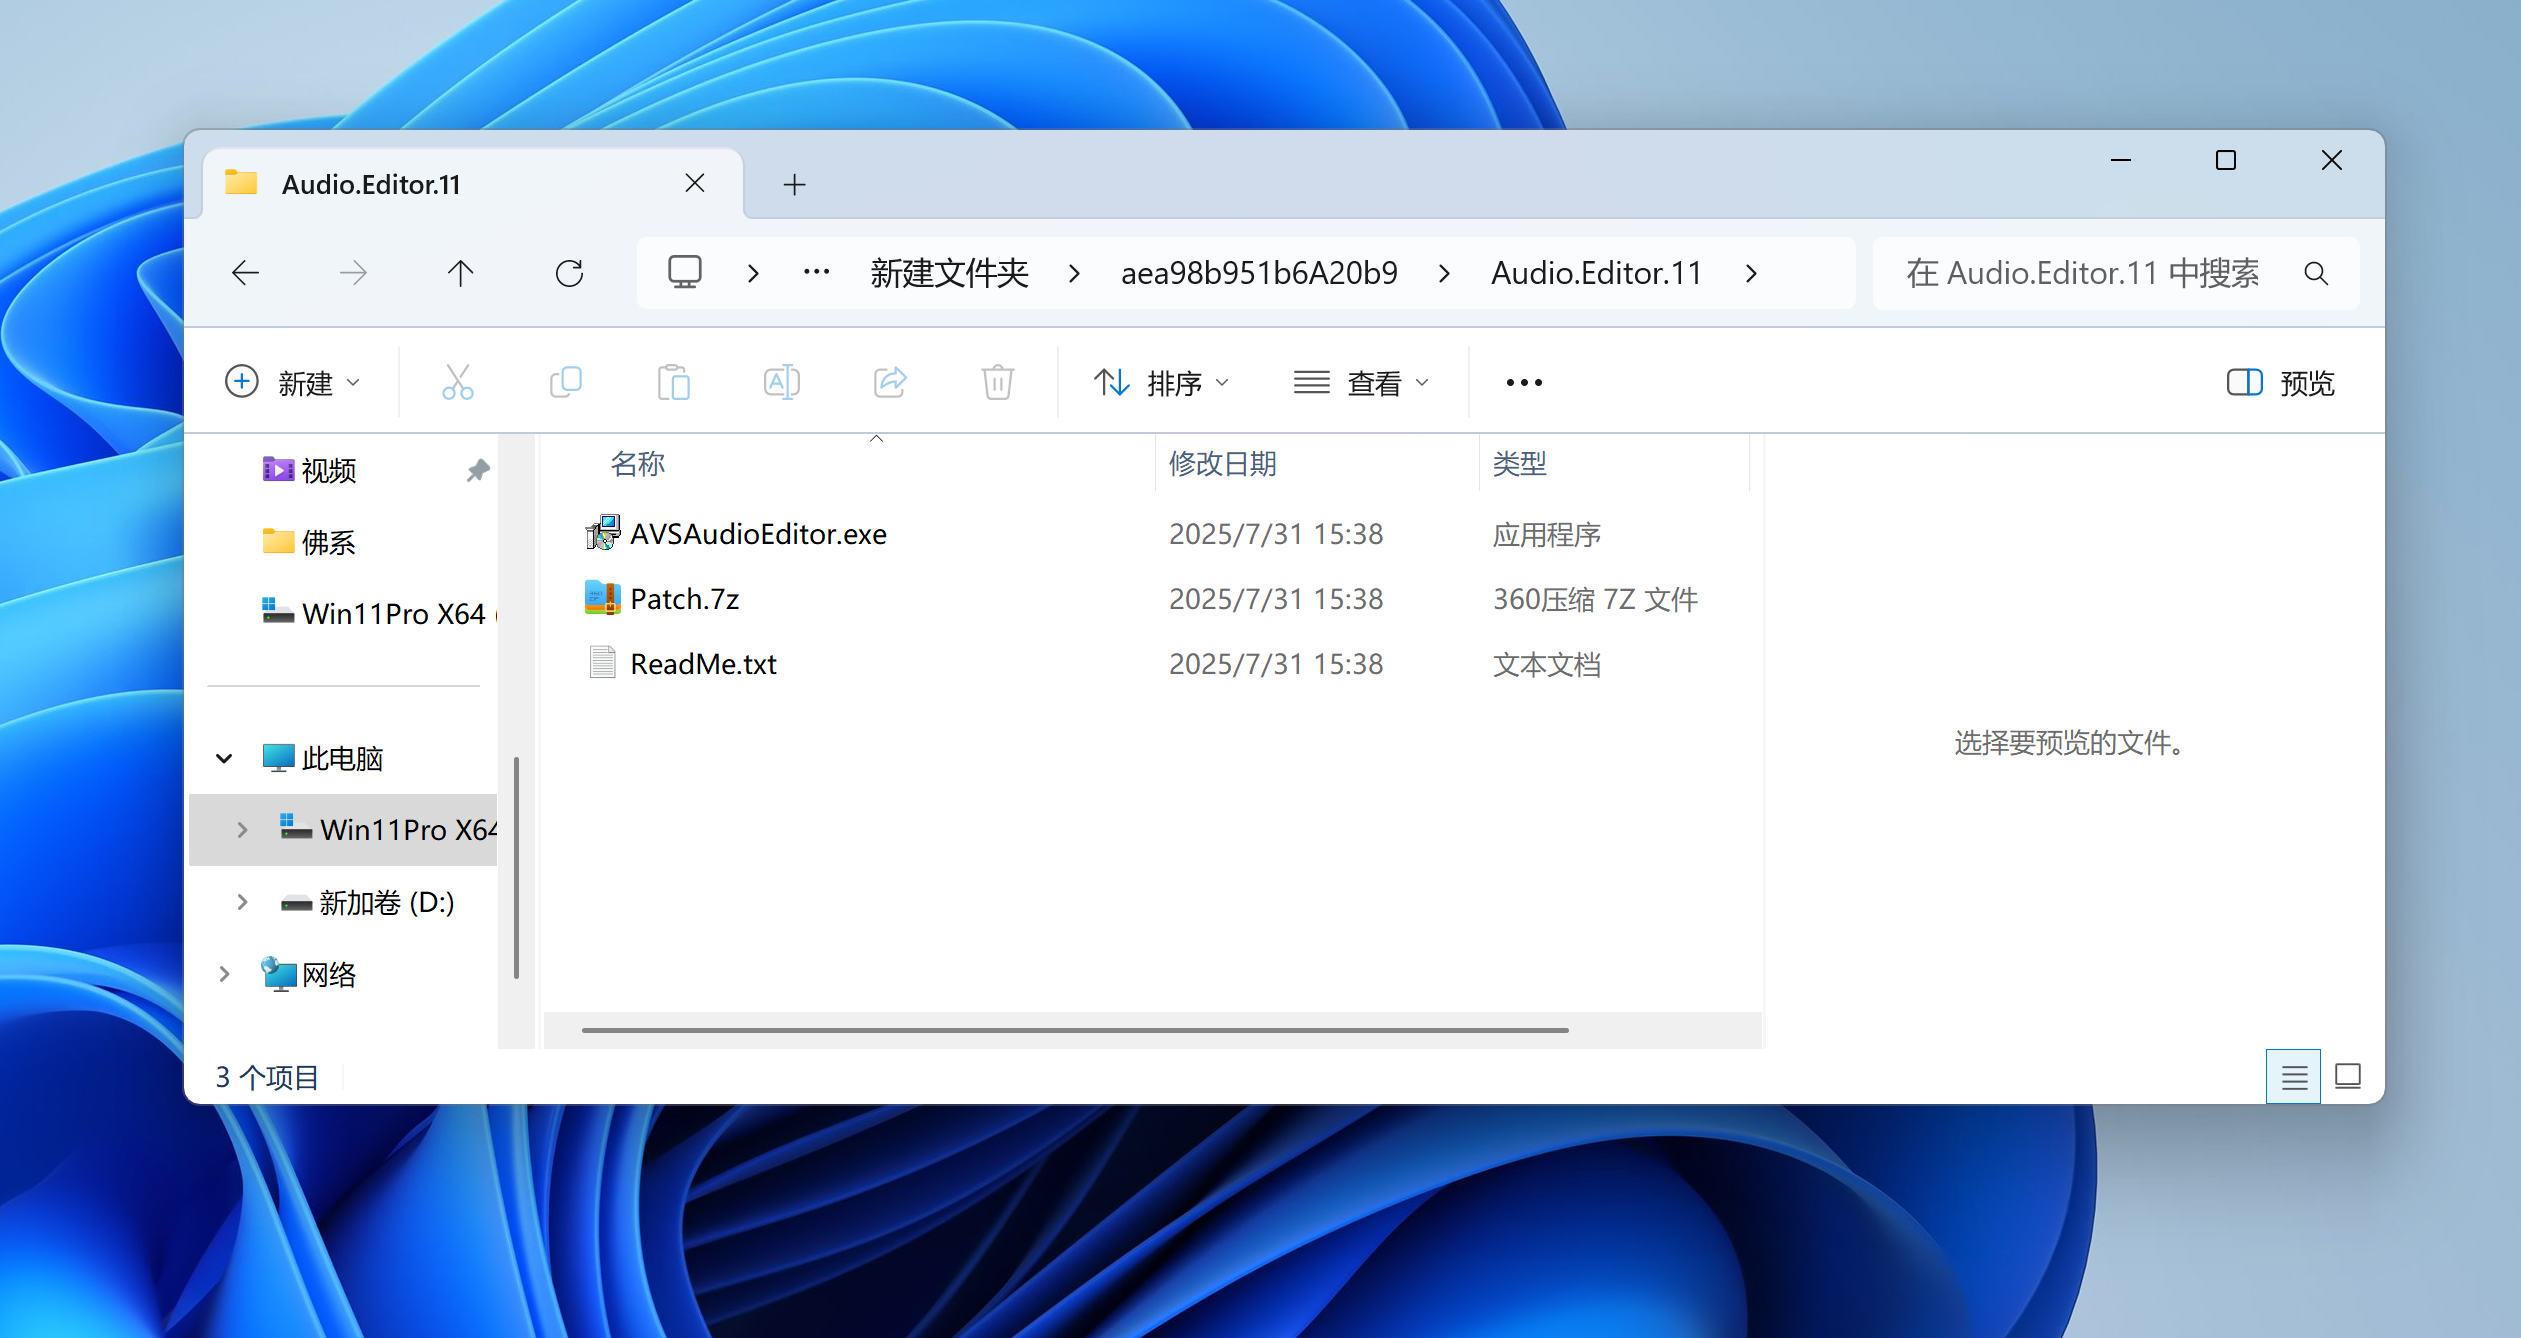Navigate to 新建文件夹 in breadcrumb
Viewport: 2521px width, 1338px height.
point(949,273)
